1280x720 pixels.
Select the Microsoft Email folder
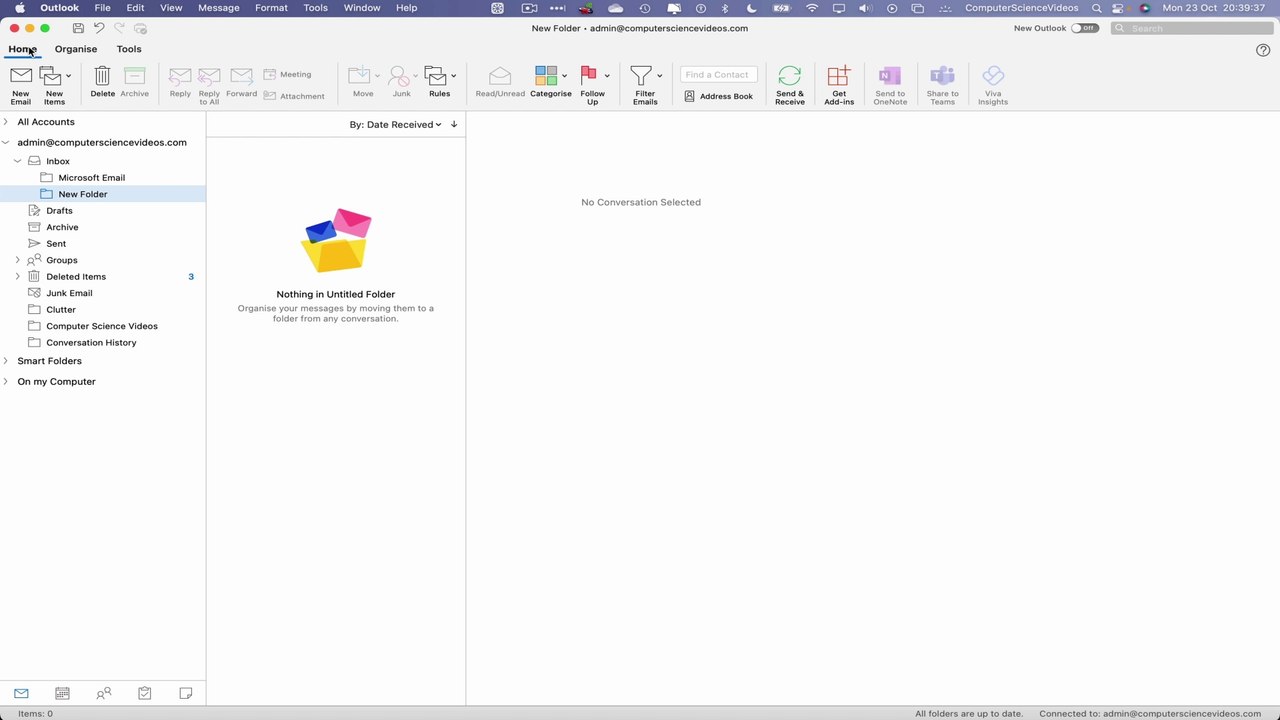pos(91,178)
